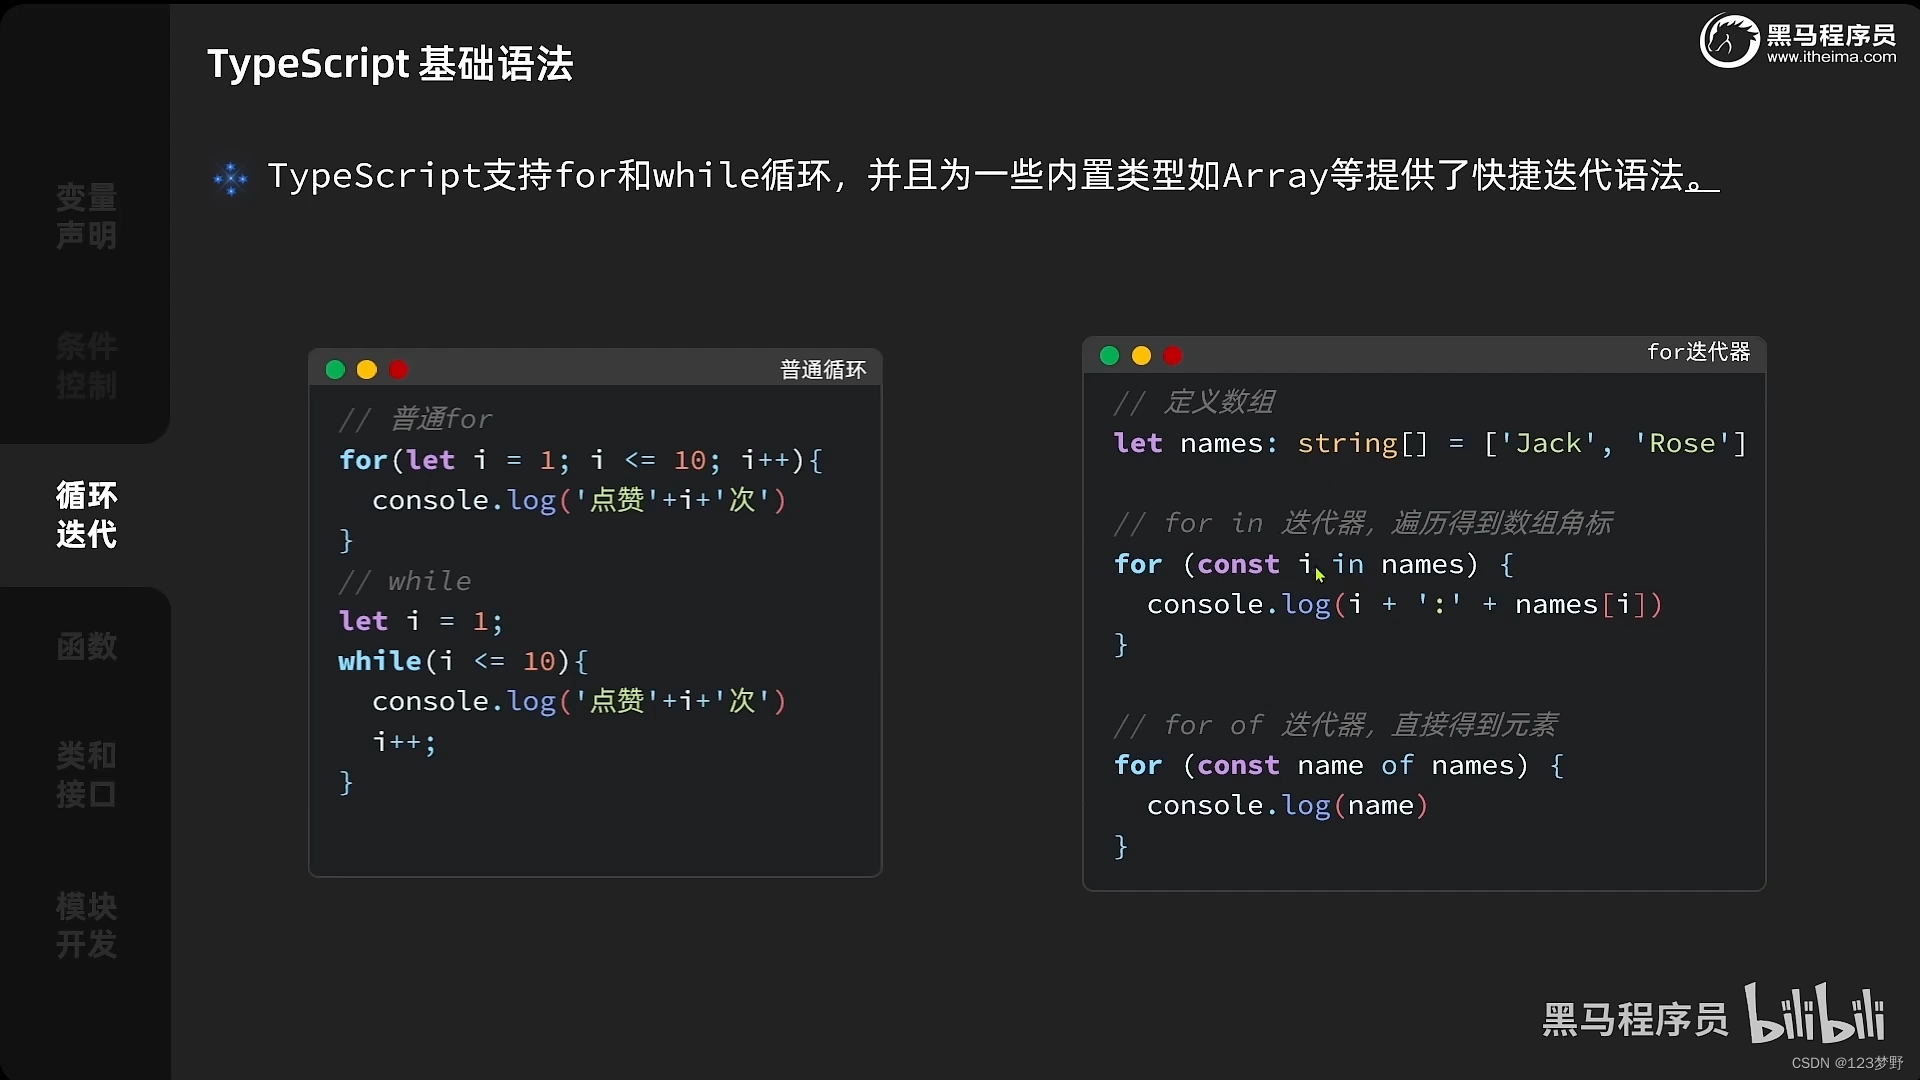This screenshot has height=1080, width=1920.
Task: Click the for迭代器 window title bar
Action: pyautogui.click(x=1699, y=352)
